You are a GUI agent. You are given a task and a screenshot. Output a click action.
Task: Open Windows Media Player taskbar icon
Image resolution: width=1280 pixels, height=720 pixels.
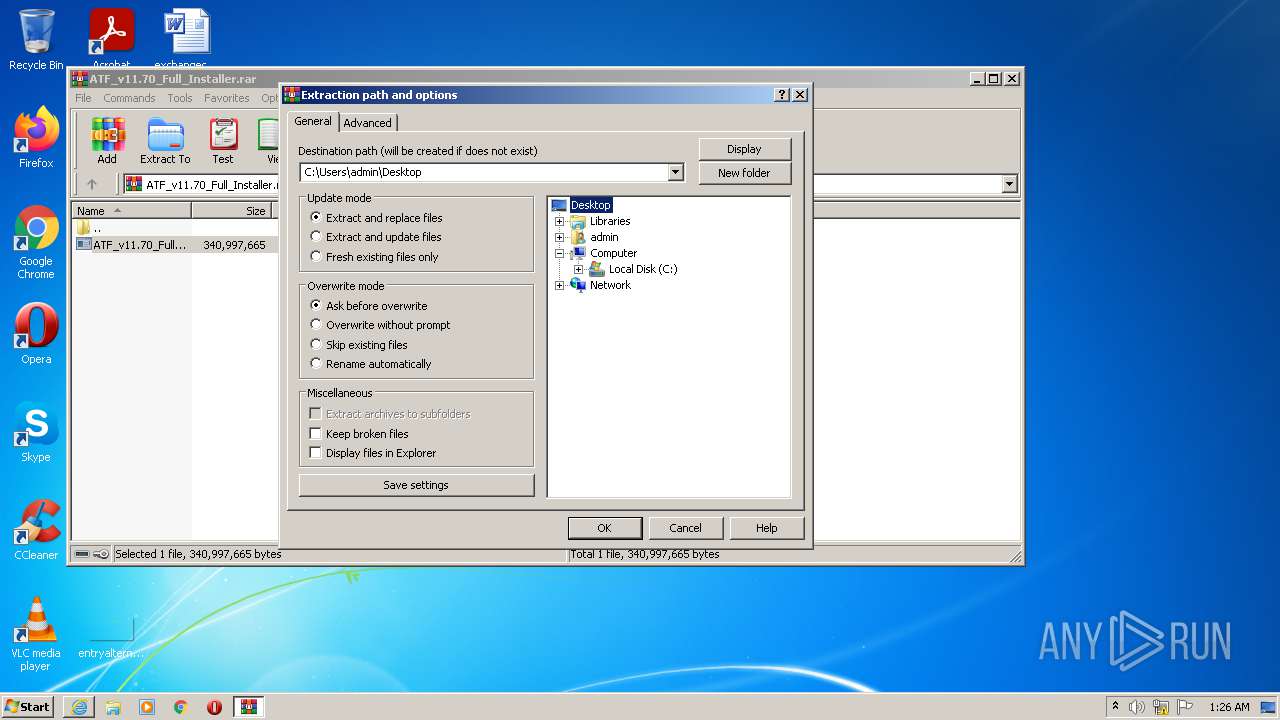(147, 707)
